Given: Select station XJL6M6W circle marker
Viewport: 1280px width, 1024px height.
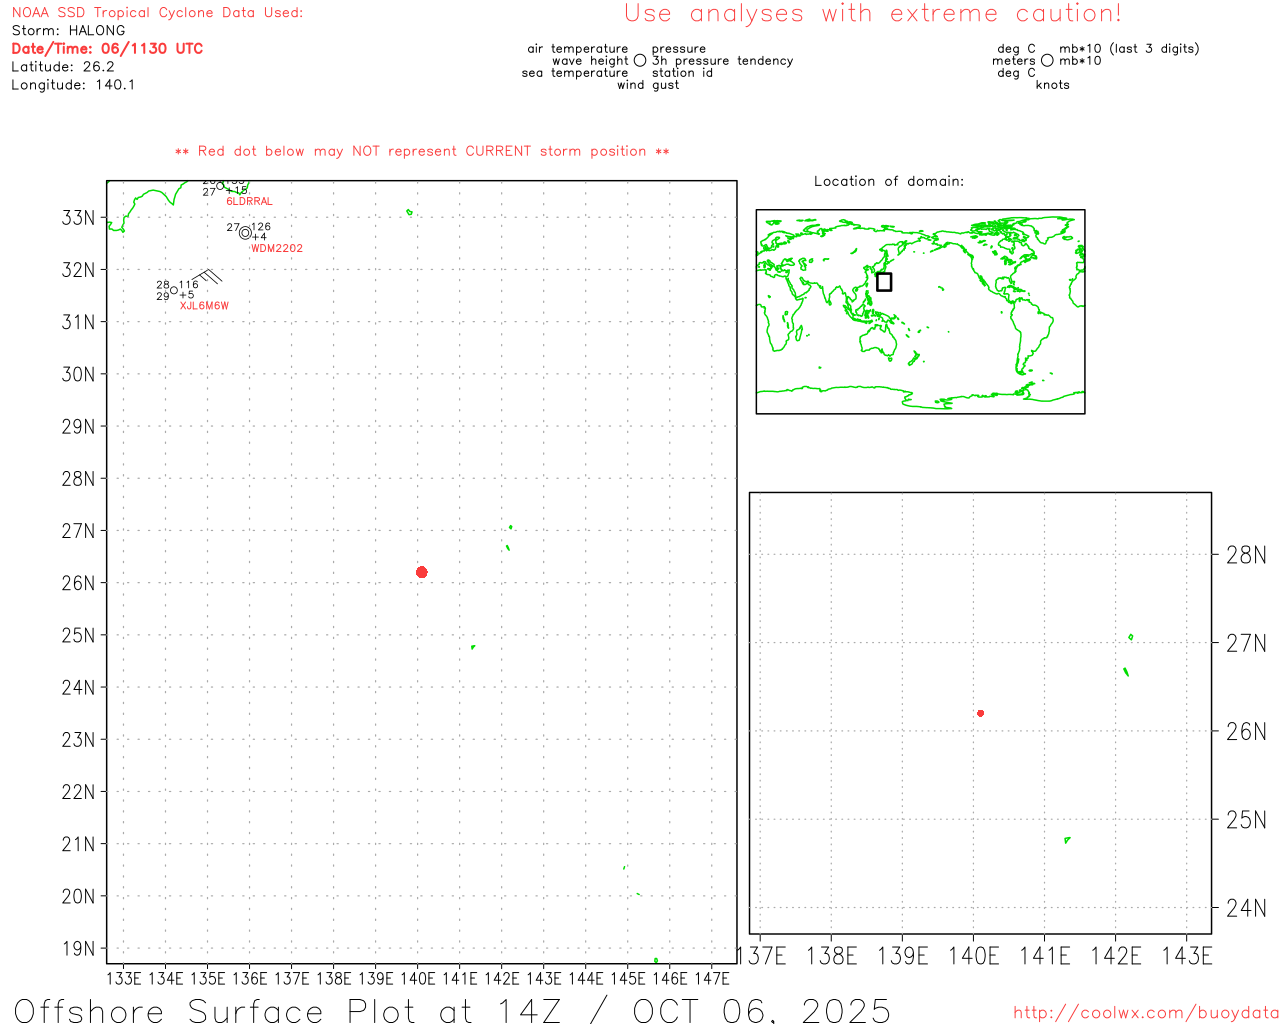Looking at the screenshot, I should tap(174, 291).
